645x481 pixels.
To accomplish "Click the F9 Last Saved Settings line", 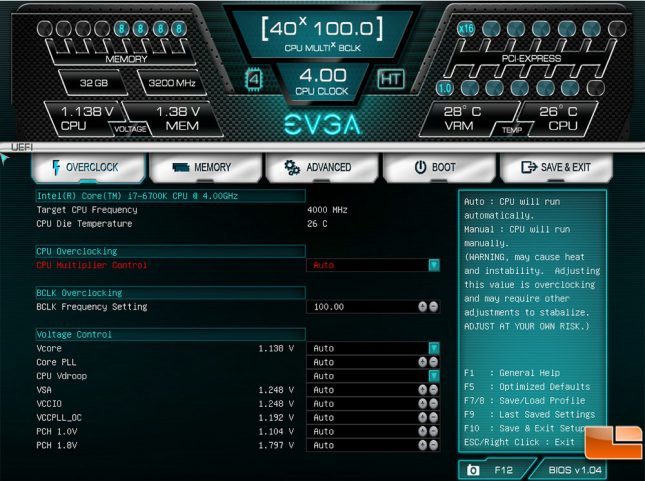I will coord(529,414).
